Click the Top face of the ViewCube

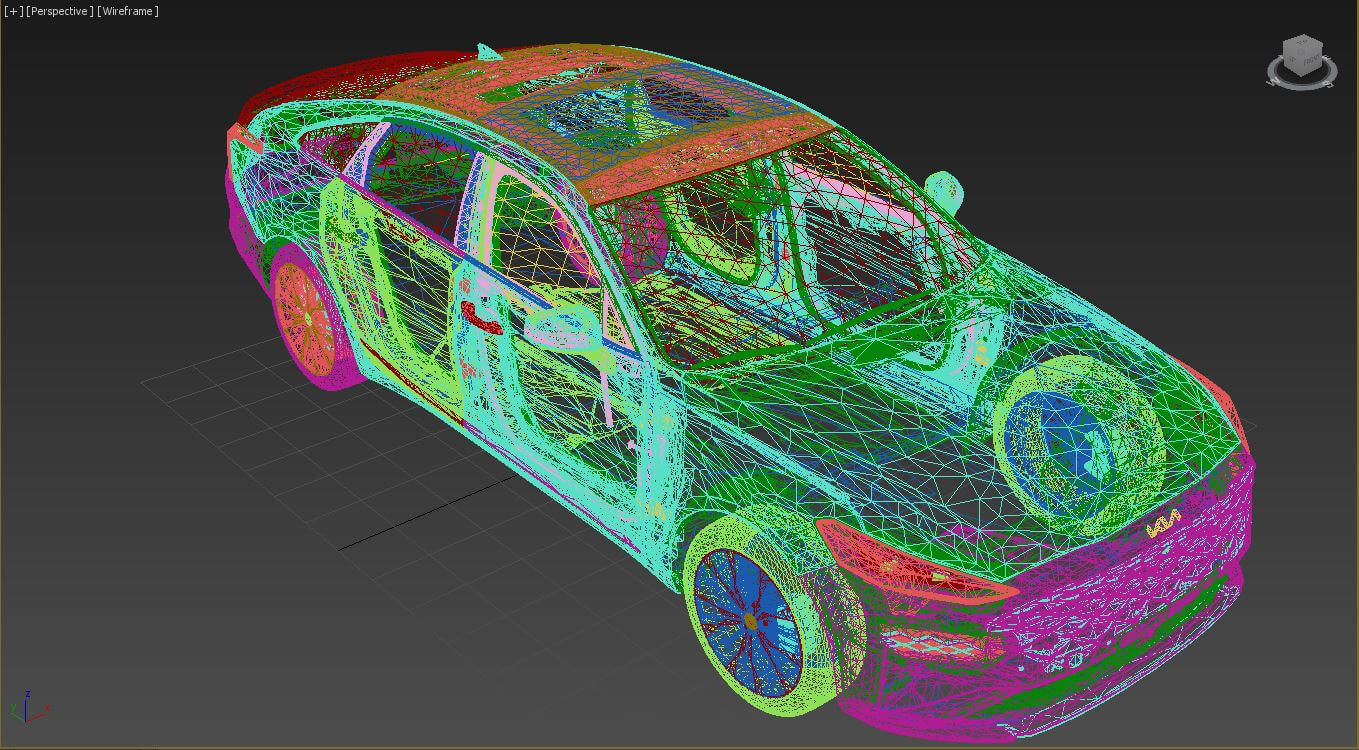tap(1302, 44)
